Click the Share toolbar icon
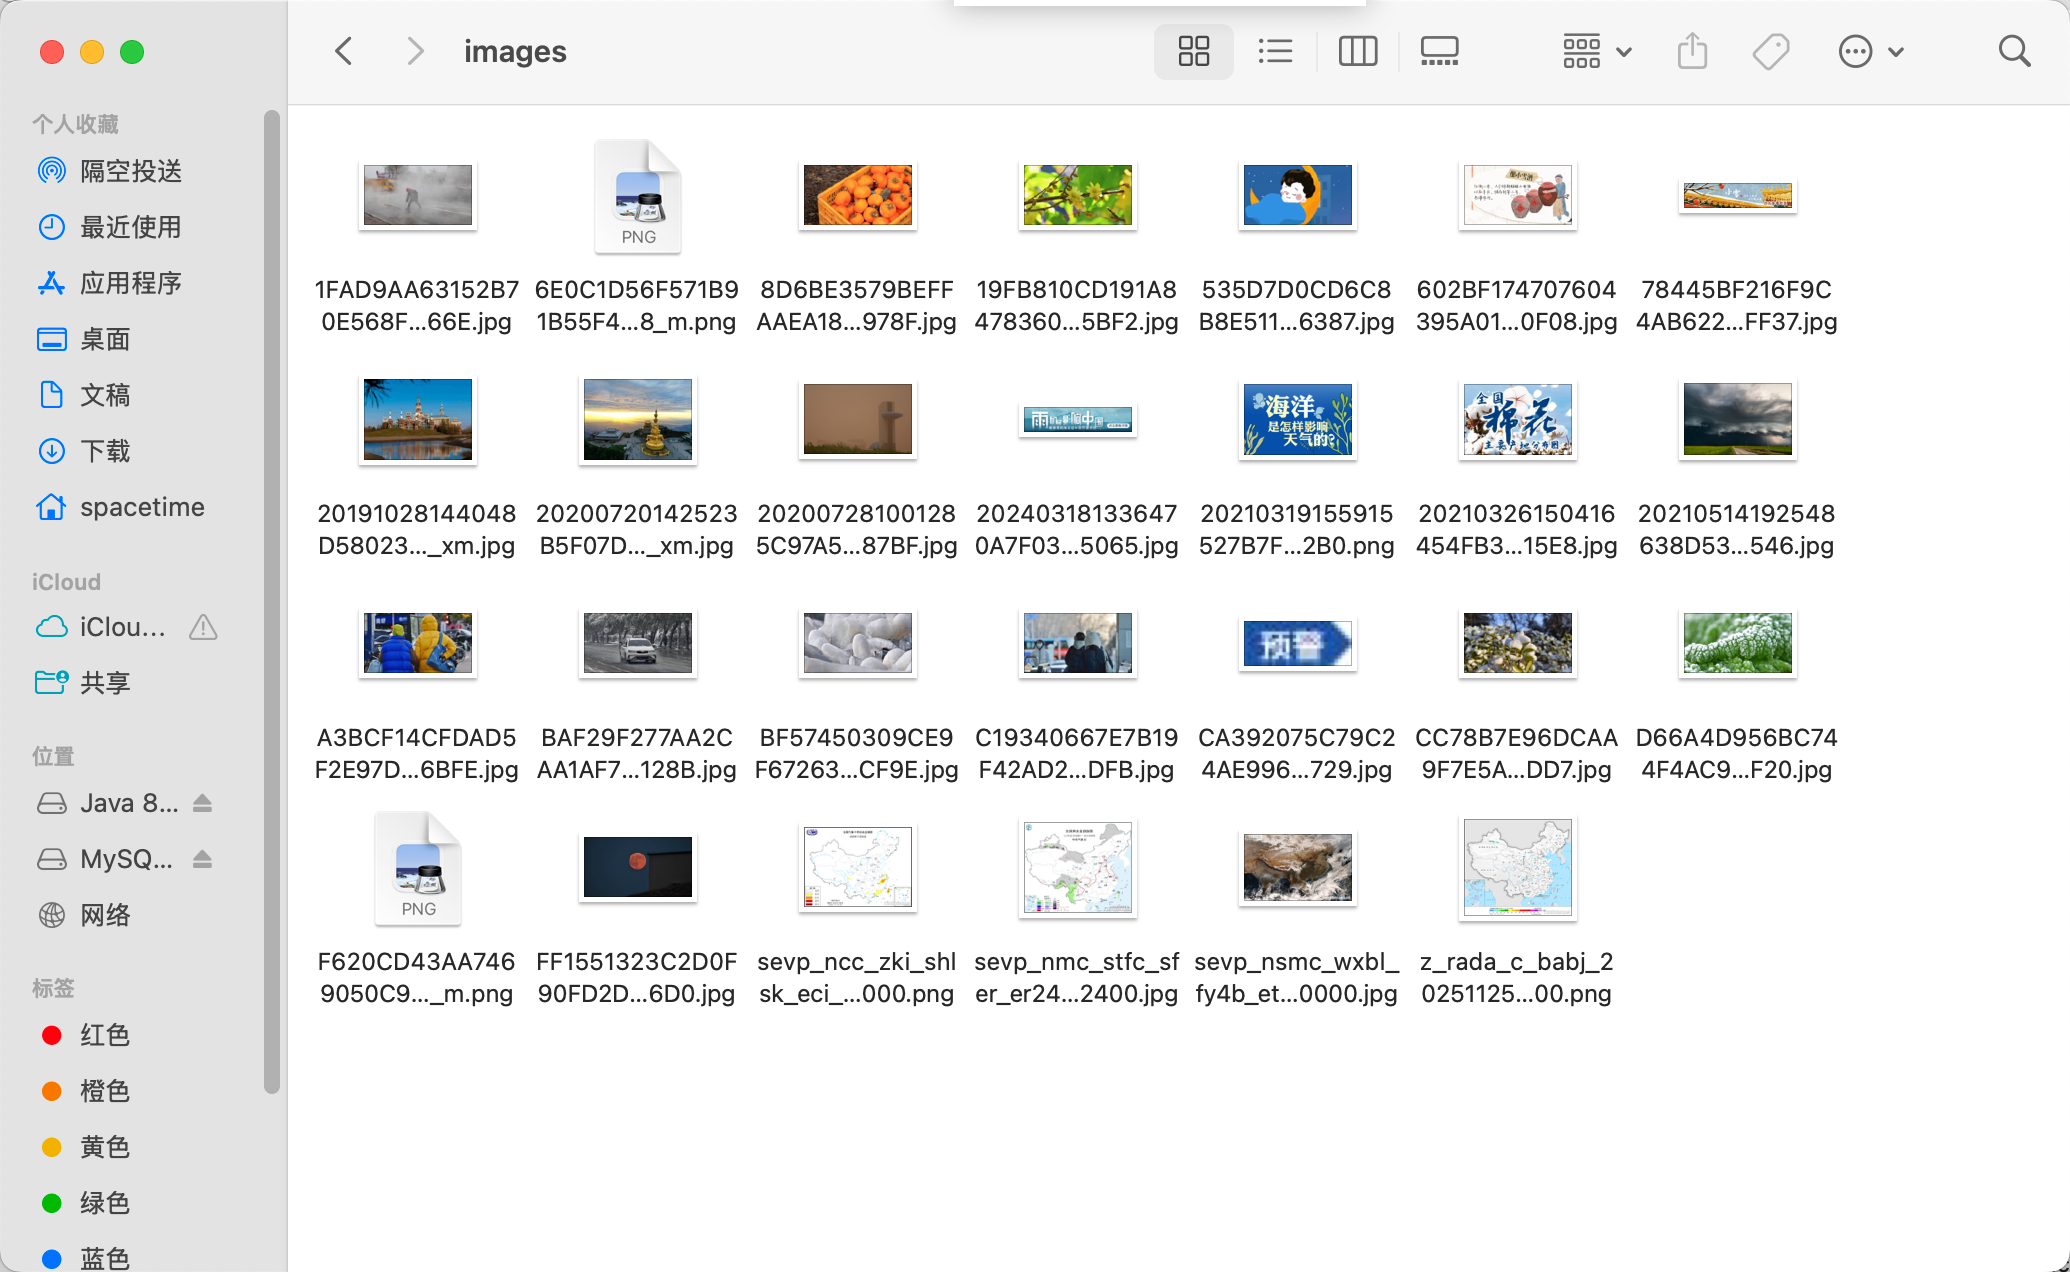2070x1272 pixels. (1692, 51)
